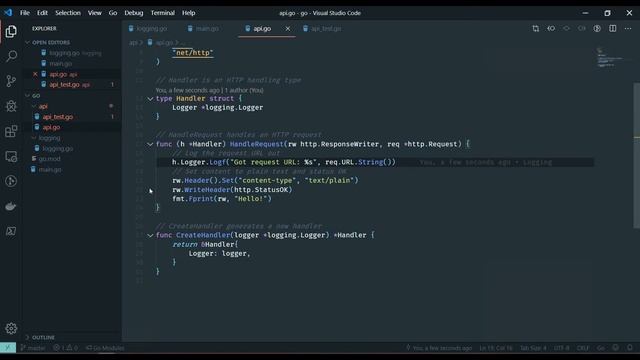Click the master branch status item
The height and width of the screenshot is (360, 640).
[33, 348]
